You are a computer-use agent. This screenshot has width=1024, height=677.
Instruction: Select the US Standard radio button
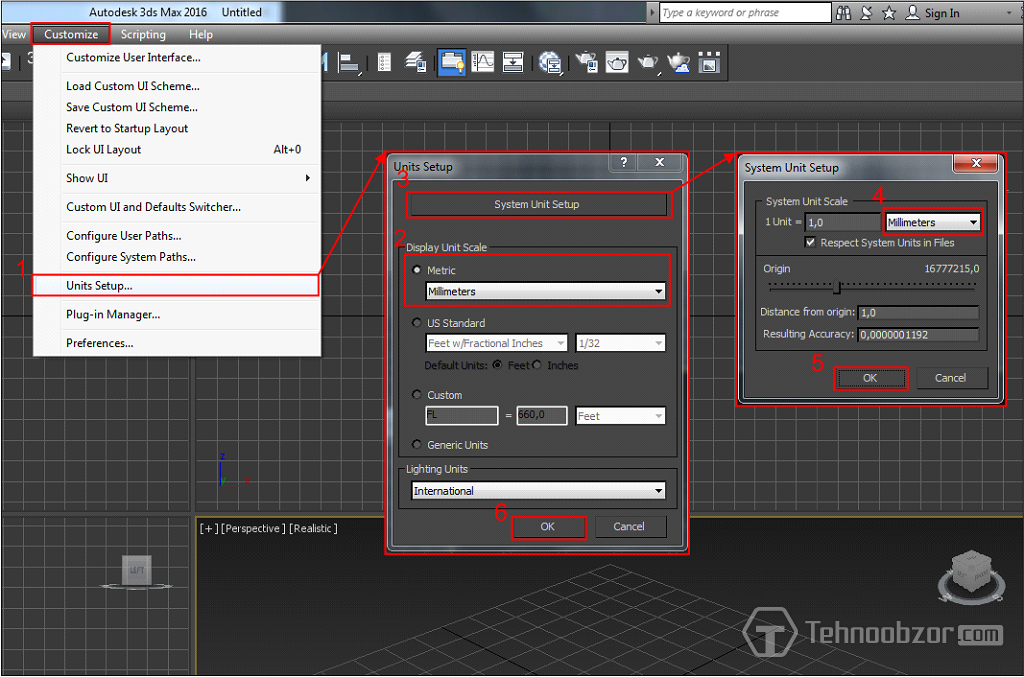pyautogui.click(x=417, y=323)
